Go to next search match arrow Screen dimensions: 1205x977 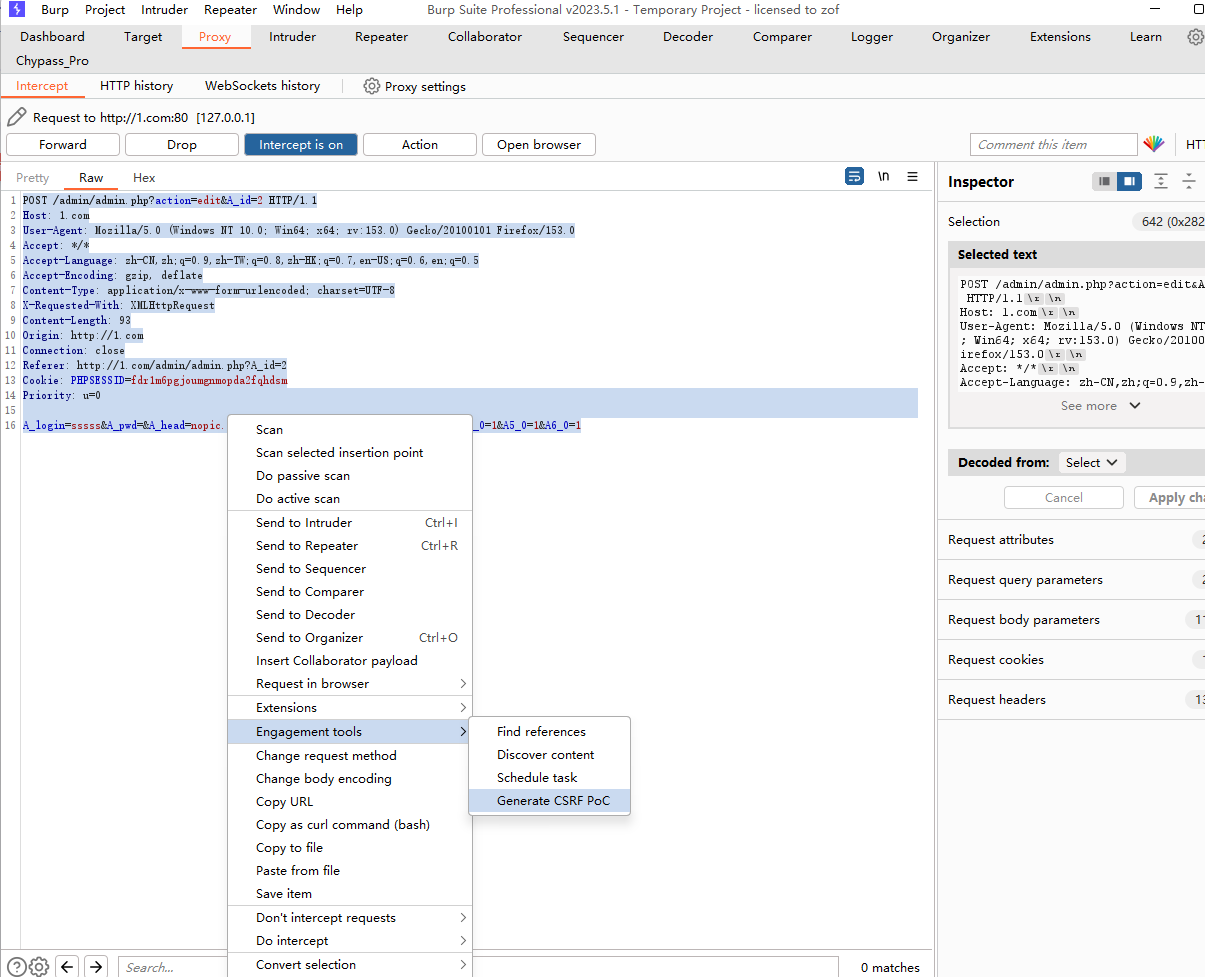click(95, 967)
